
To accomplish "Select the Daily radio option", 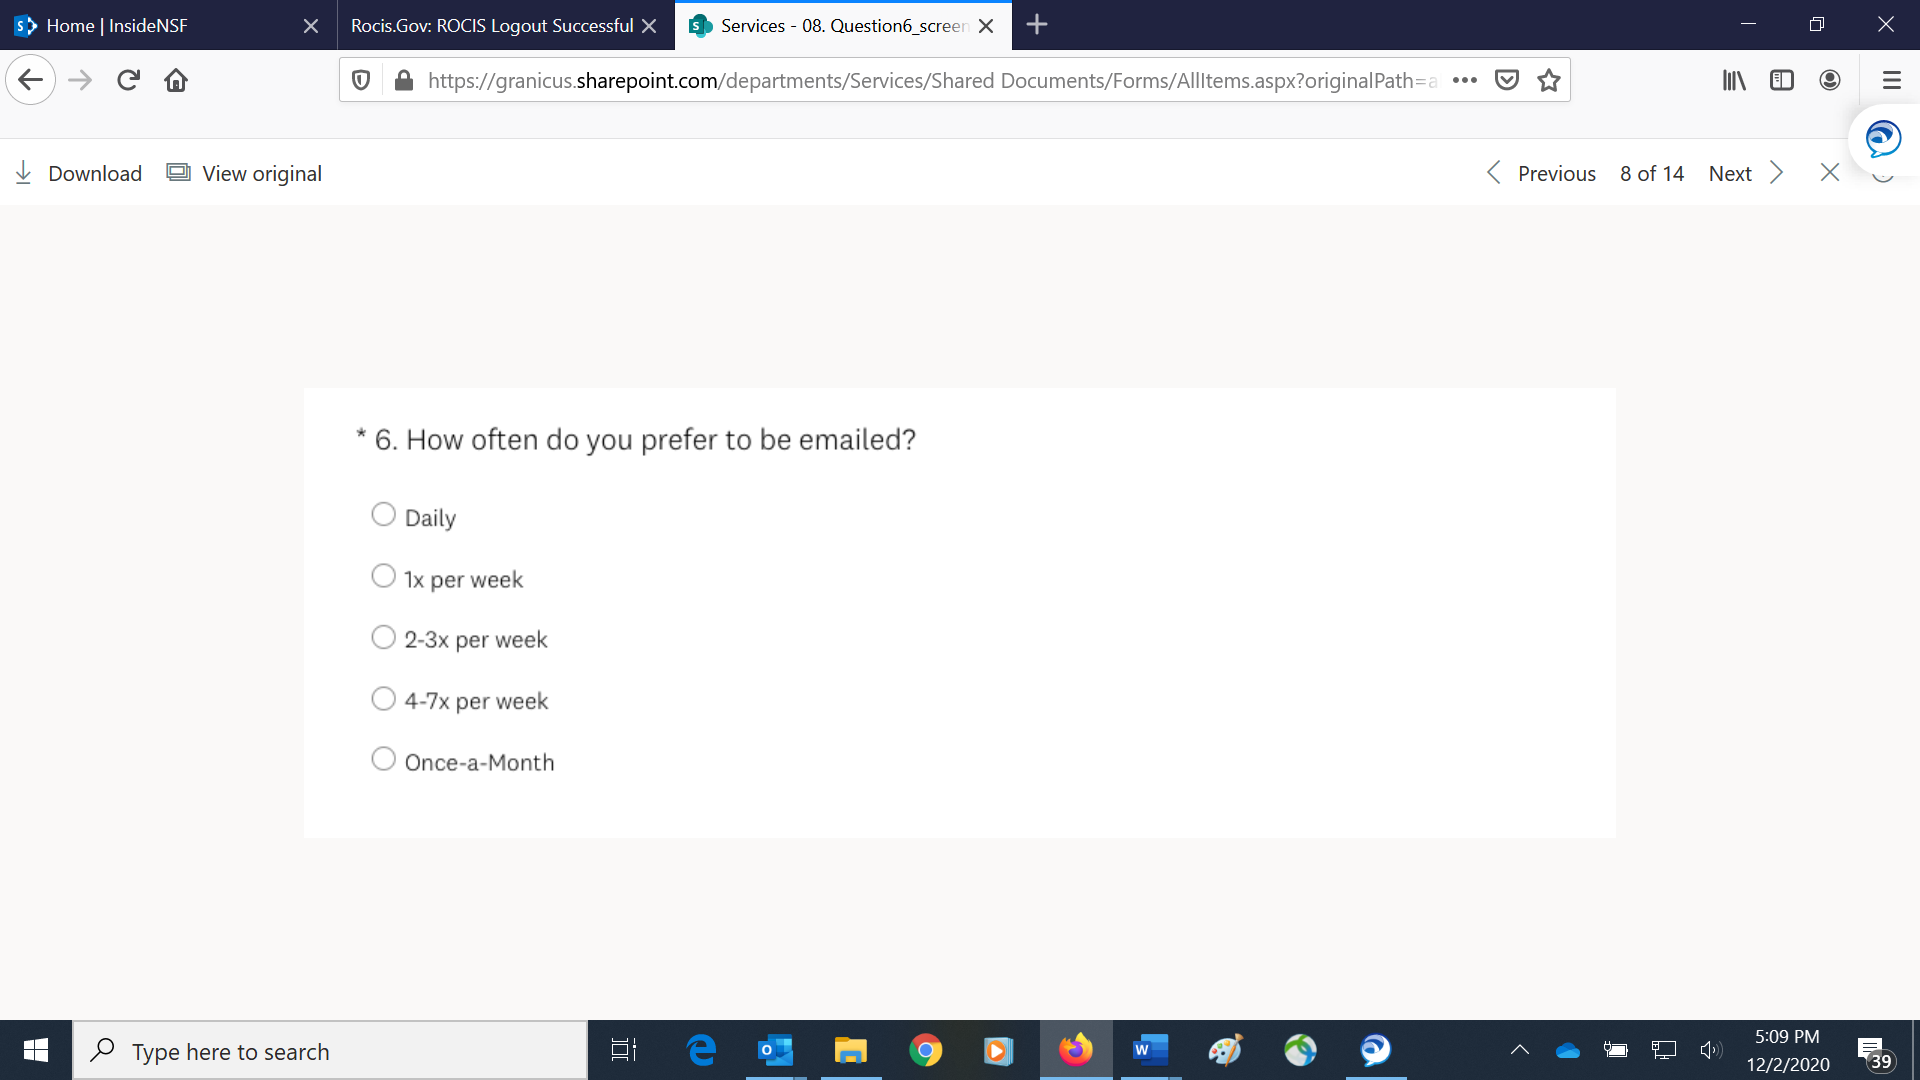I will point(383,514).
